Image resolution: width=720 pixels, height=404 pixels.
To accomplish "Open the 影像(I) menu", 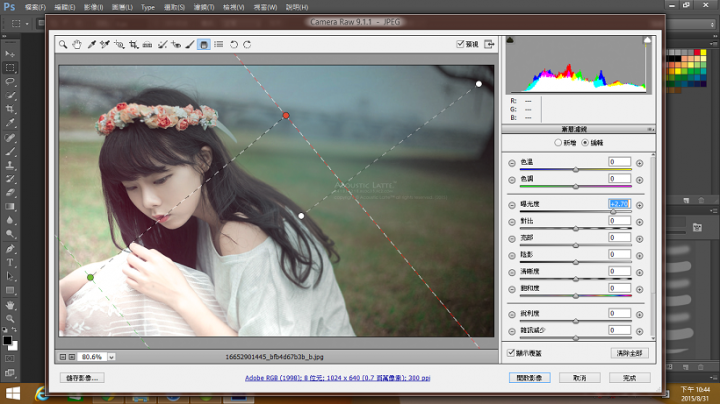I will pyautogui.click(x=94, y=7).
